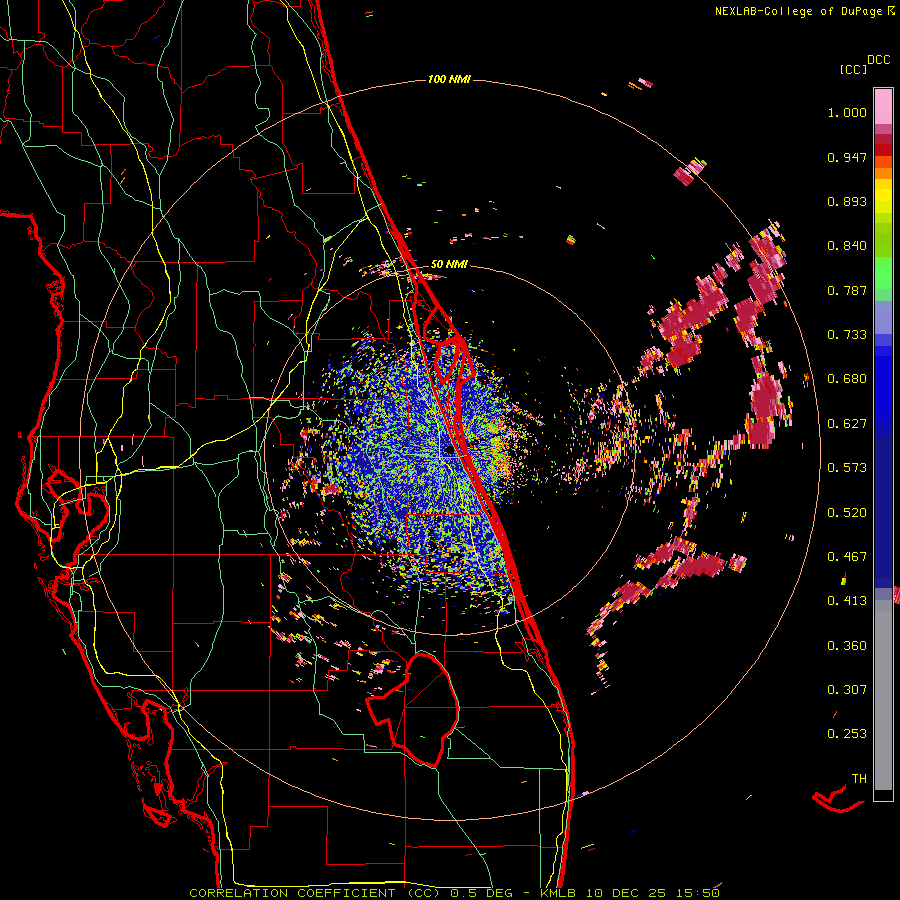This screenshot has height=900, width=900.
Task: Click the 15:50 timestamp in caption
Action: pos(696,893)
